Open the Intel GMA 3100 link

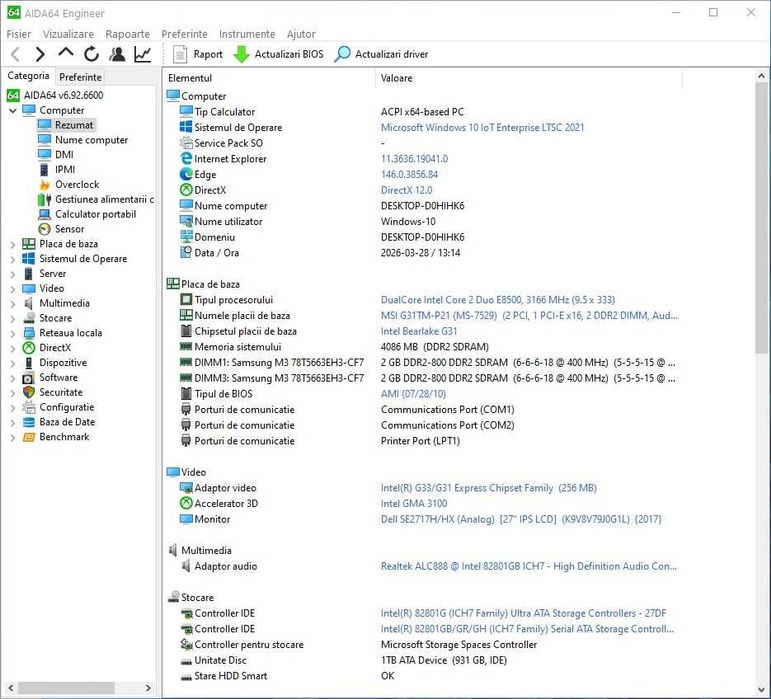tap(414, 503)
